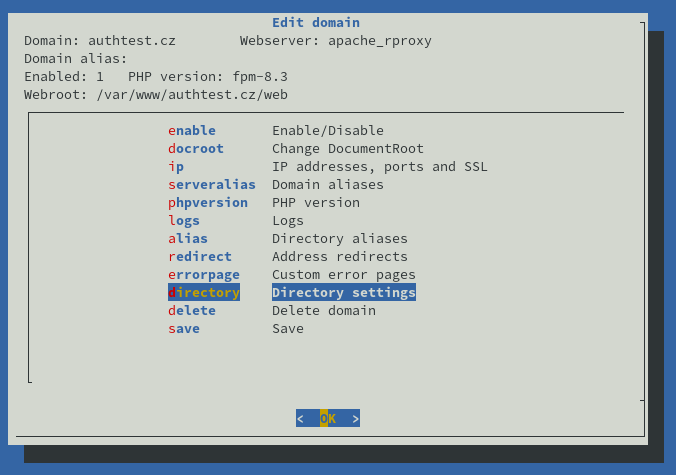Open phpversion option
This screenshot has width=676, height=475.
[208, 203]
